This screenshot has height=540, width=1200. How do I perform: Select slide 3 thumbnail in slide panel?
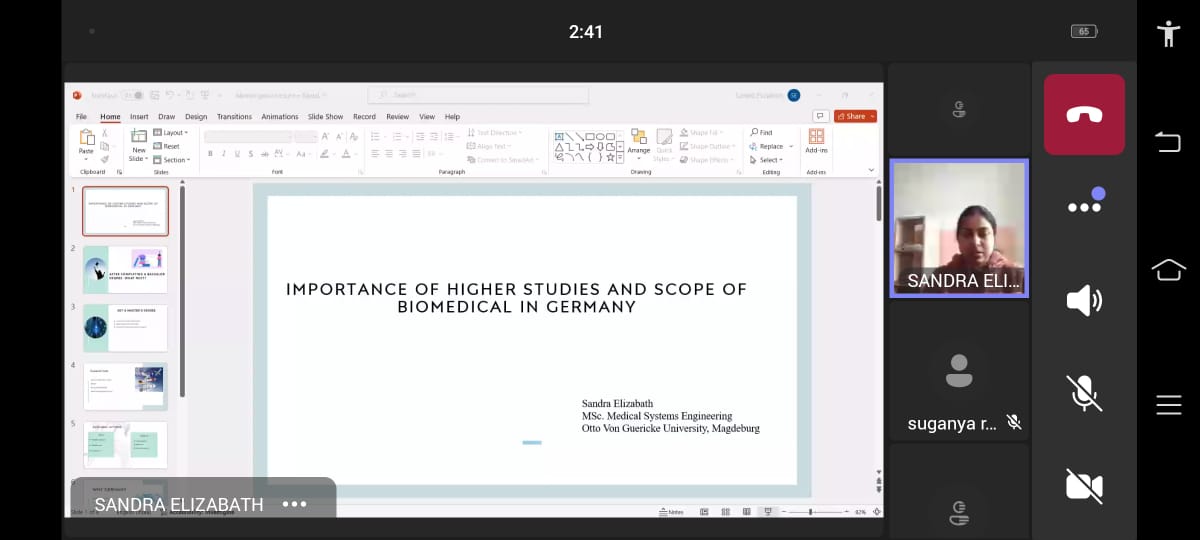[125, 328]
